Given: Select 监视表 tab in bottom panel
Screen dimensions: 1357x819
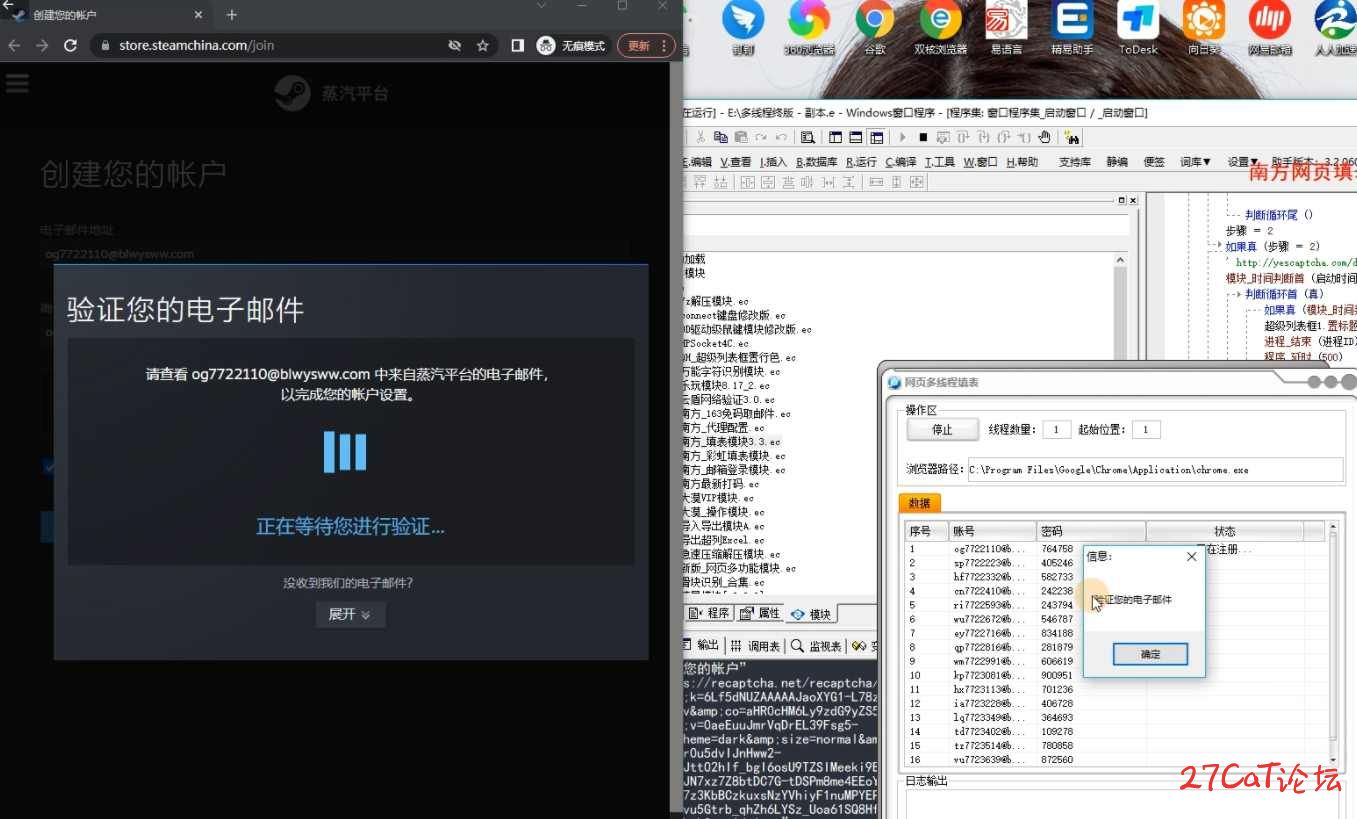Looking at the screenshot, I should [x=816, y=645].
